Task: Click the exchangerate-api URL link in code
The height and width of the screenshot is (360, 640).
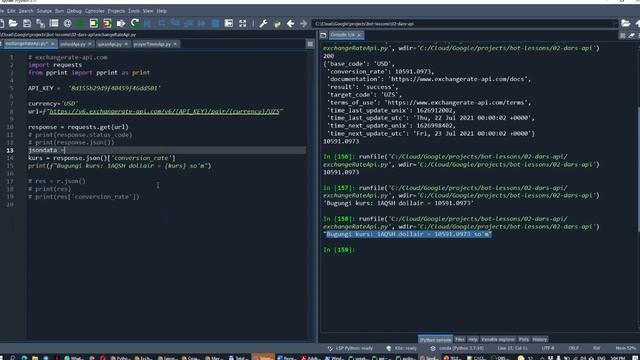Action: (x=164, y=111)
